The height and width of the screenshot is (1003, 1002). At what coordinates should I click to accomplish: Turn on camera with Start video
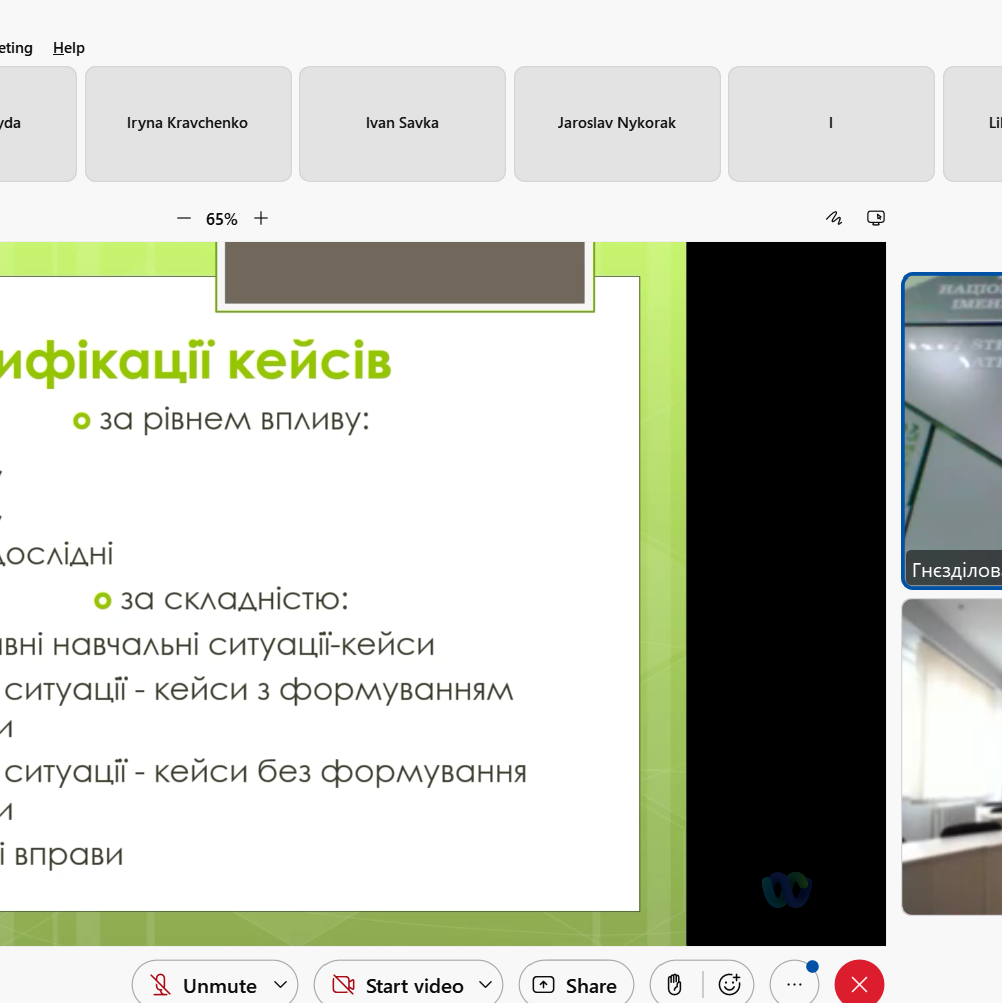[x=398, y=985]
